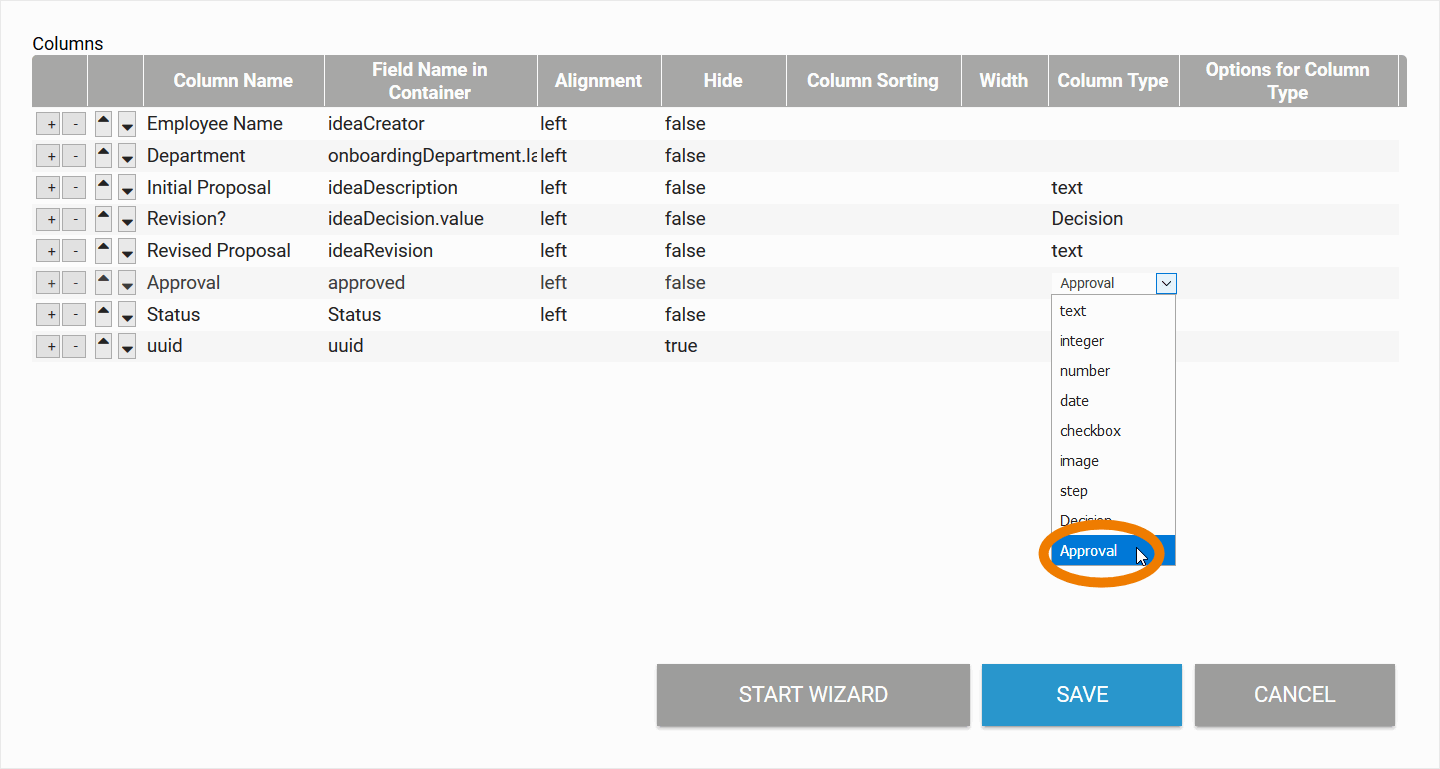Move Employee Name row down with arrow

coord(127,125)
